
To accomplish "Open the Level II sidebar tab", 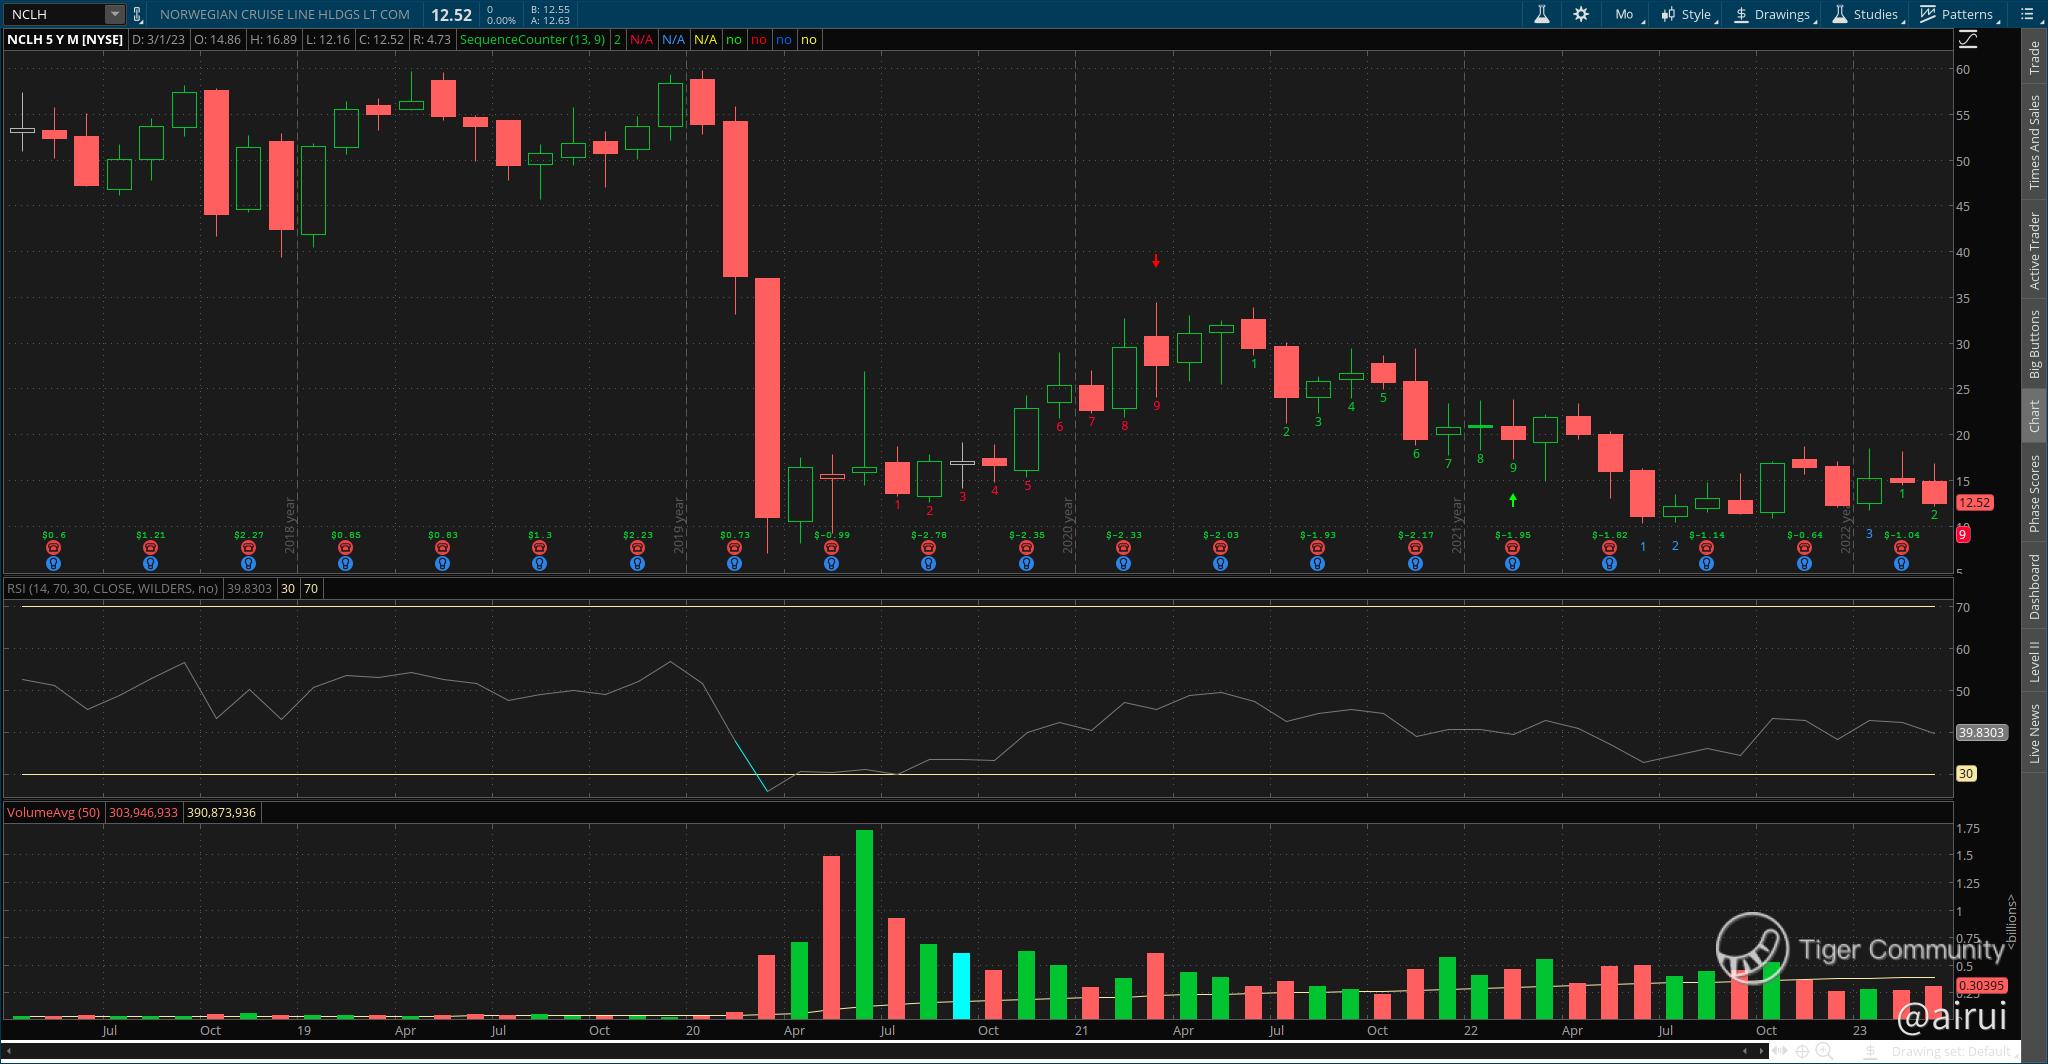I will click(2034, 662).
